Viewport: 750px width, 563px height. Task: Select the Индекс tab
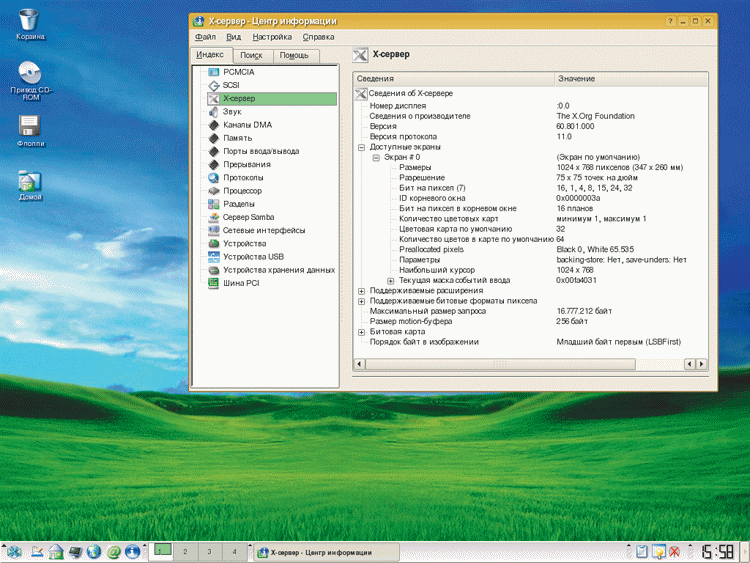coord(210,55)
